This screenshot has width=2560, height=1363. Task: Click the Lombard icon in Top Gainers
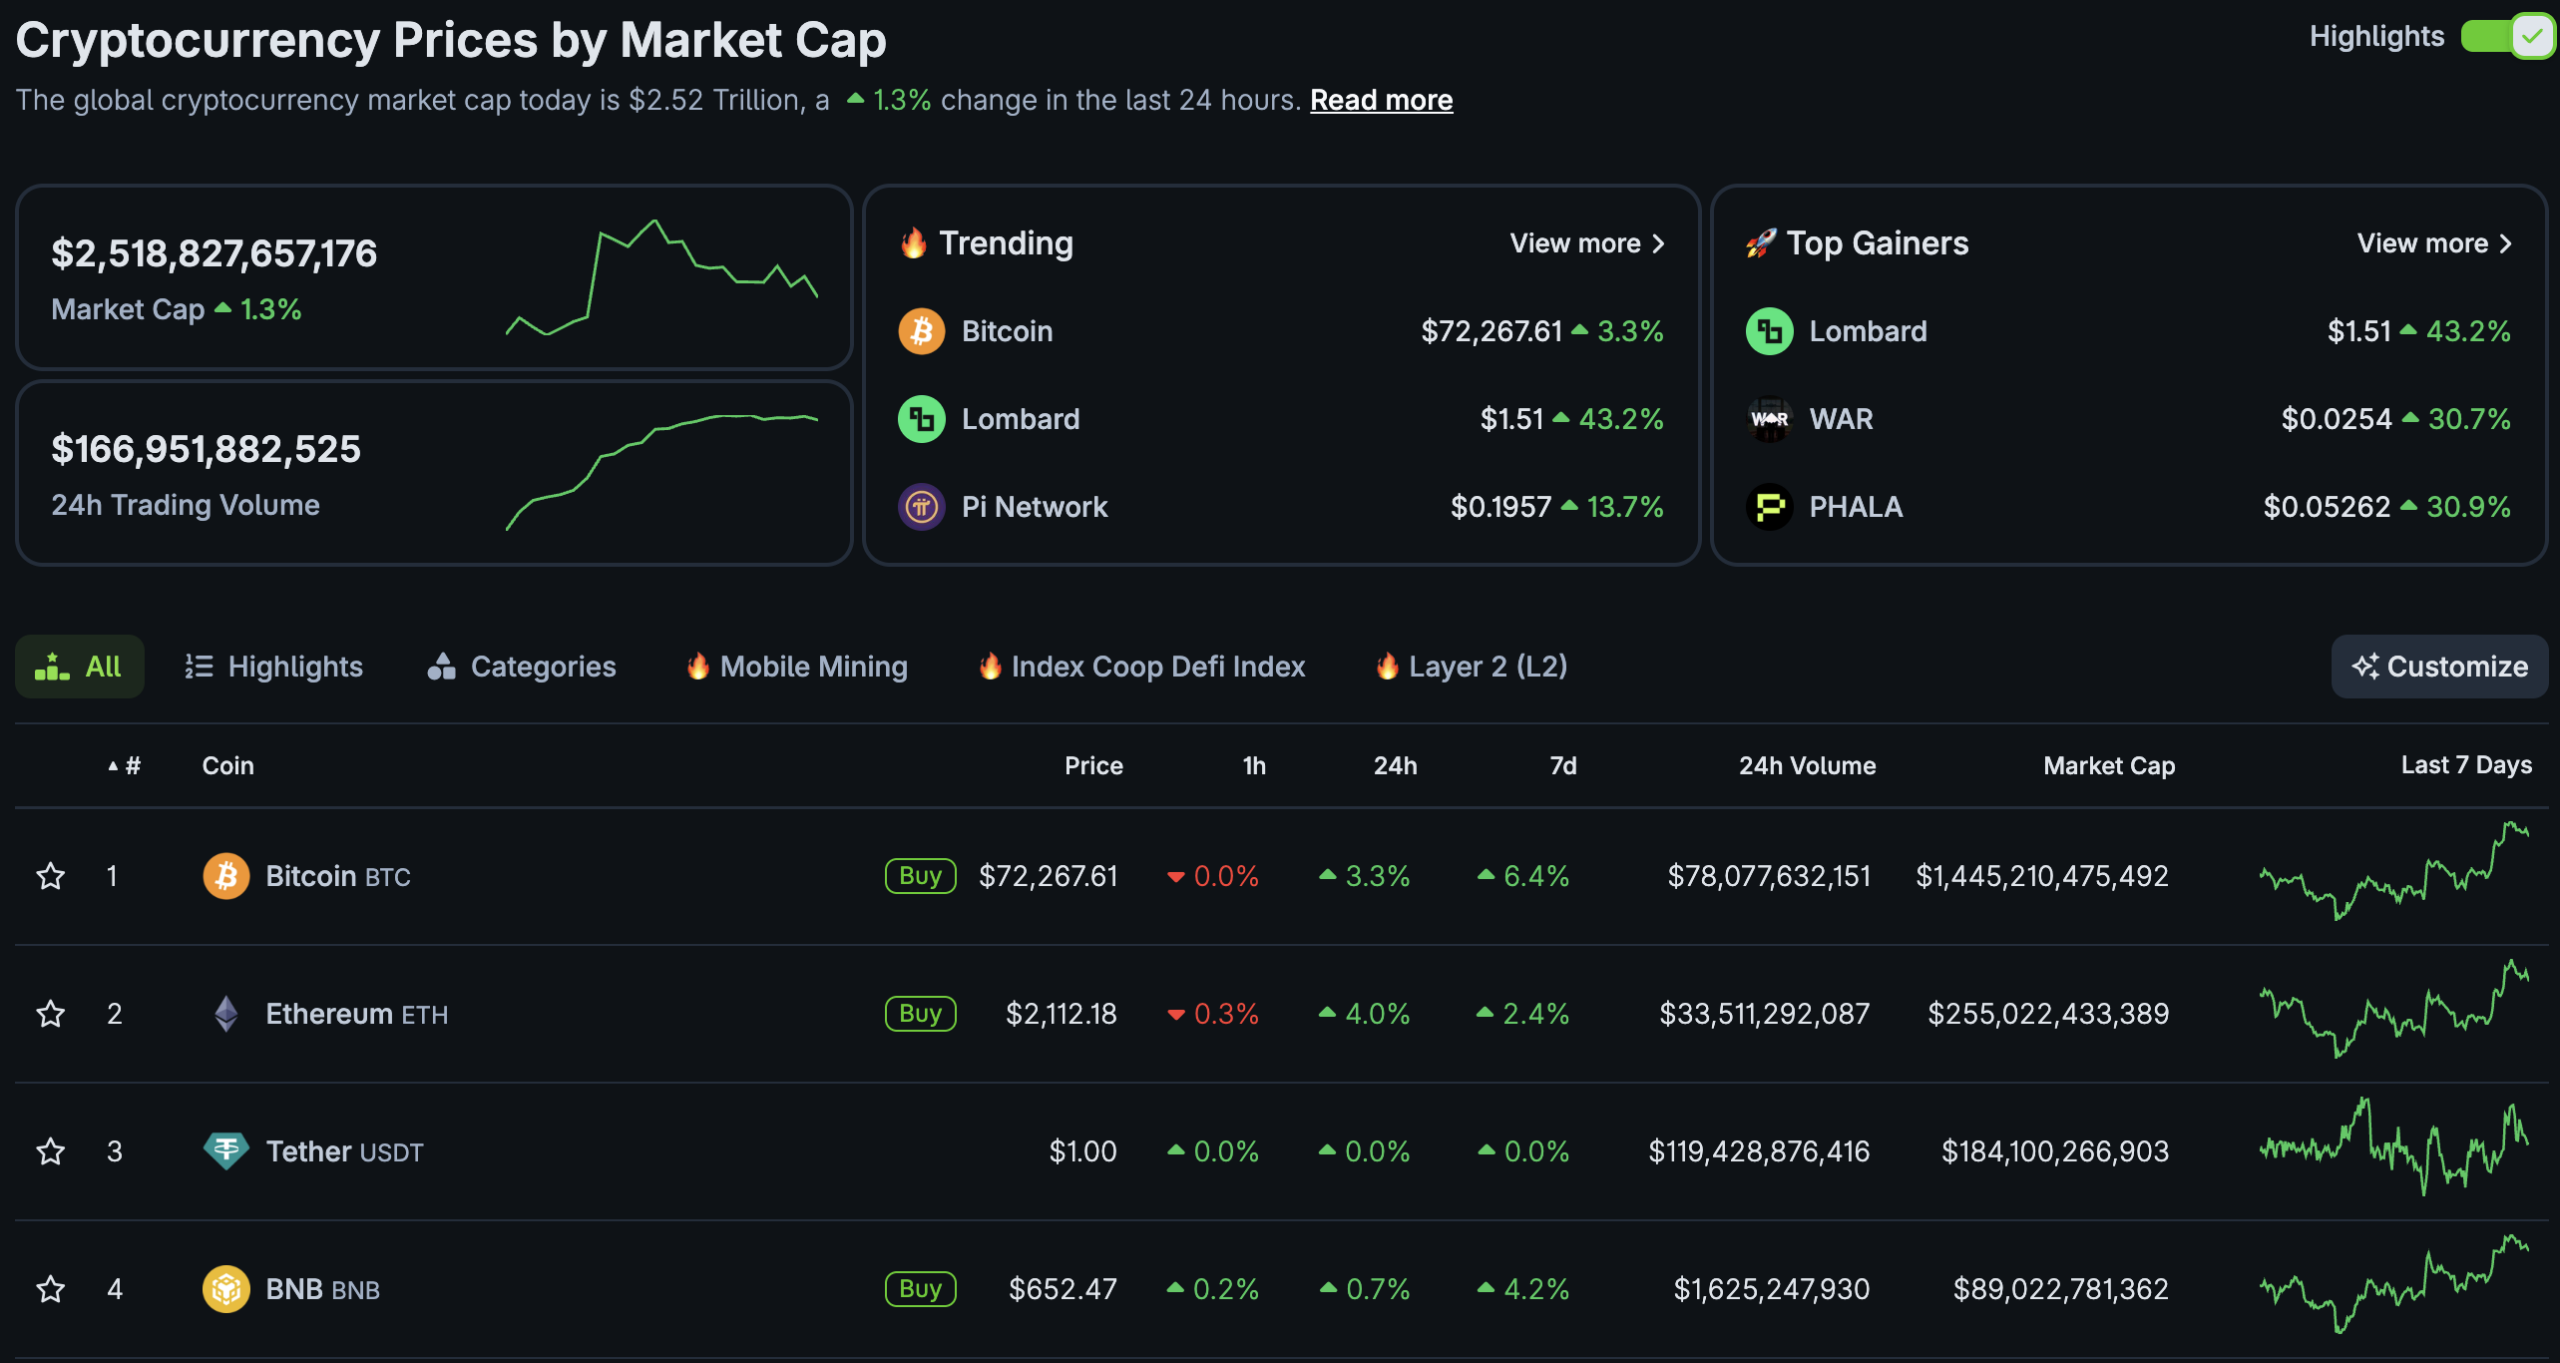pyautogui.click(x=1769, y=331)
